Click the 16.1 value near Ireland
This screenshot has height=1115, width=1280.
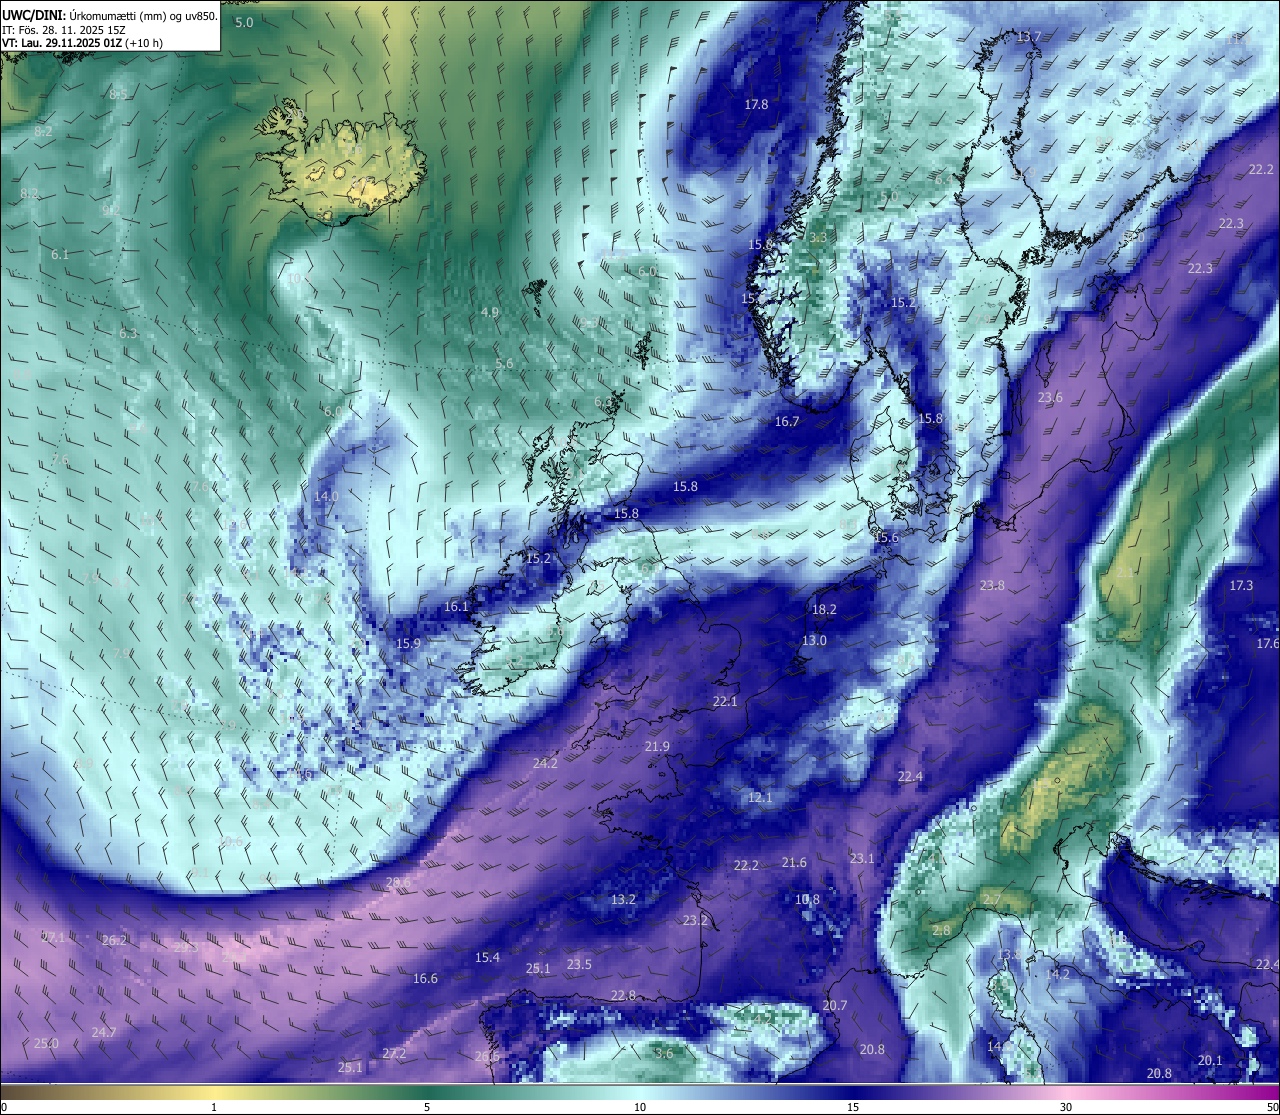[456, 607]
